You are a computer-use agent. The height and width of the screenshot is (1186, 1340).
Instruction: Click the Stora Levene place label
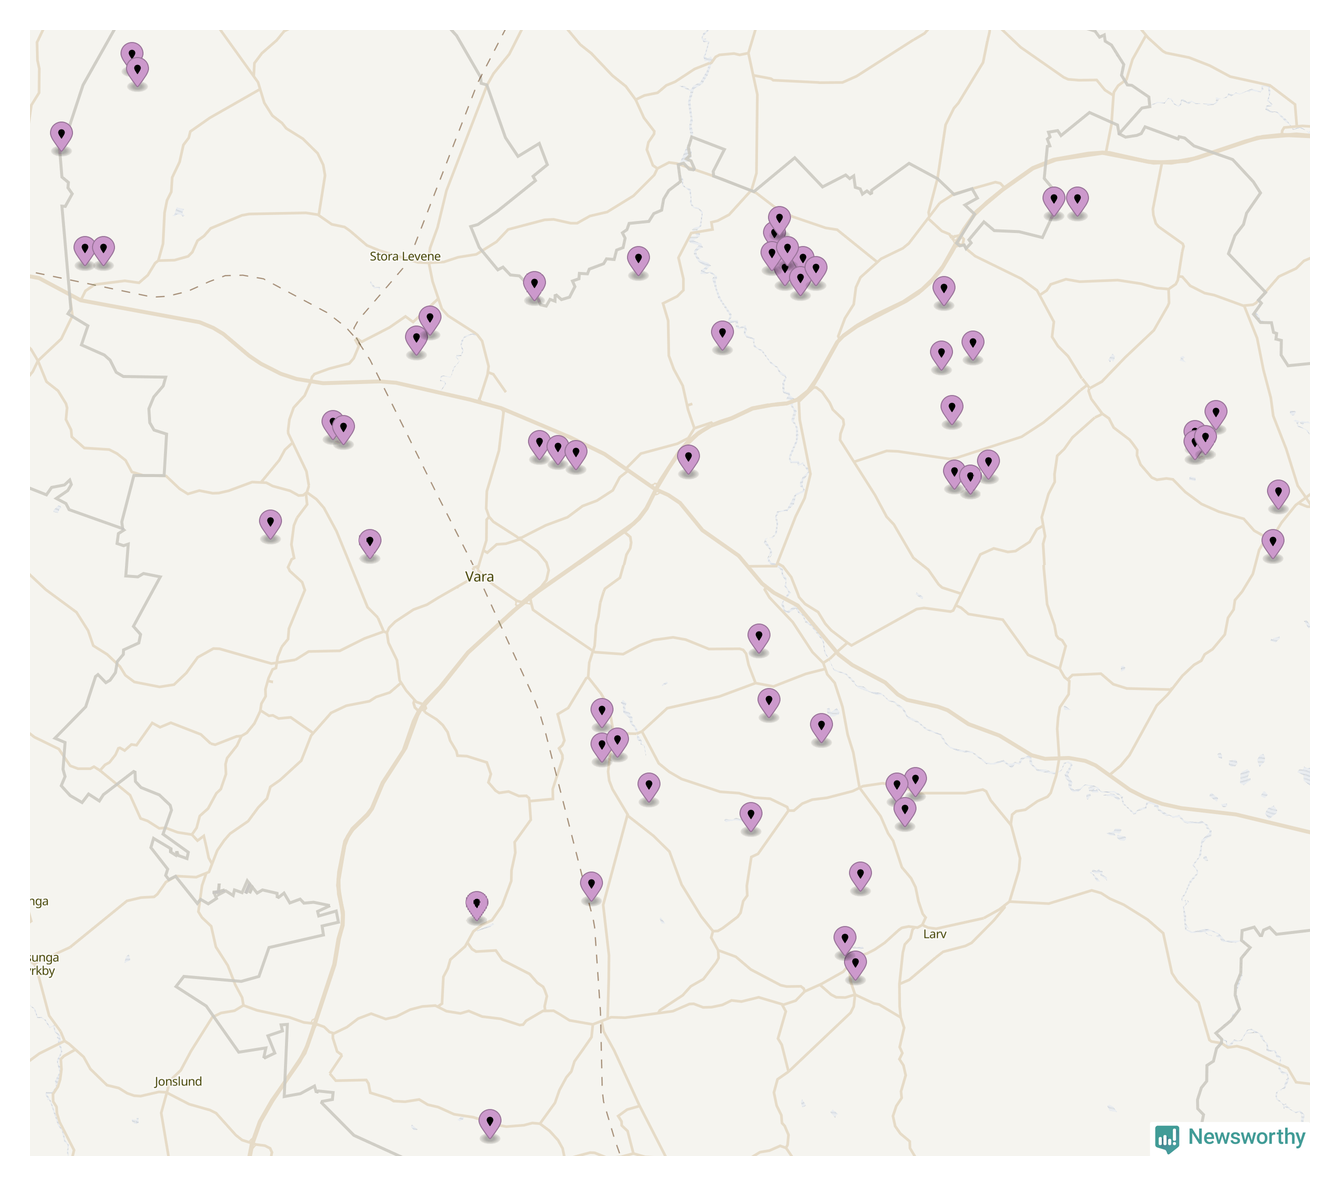[x=405, y=257]
